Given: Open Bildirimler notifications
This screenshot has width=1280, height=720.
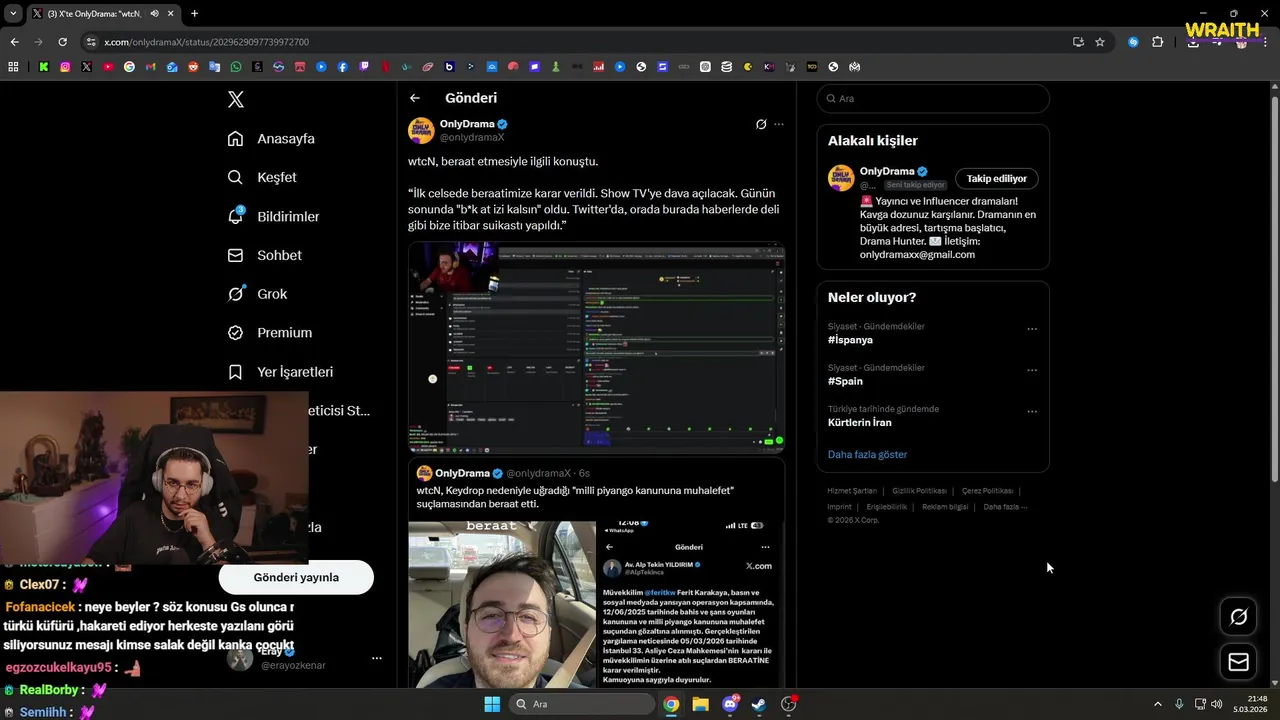Looking at the screenshot, I should [x=274, y=216].
